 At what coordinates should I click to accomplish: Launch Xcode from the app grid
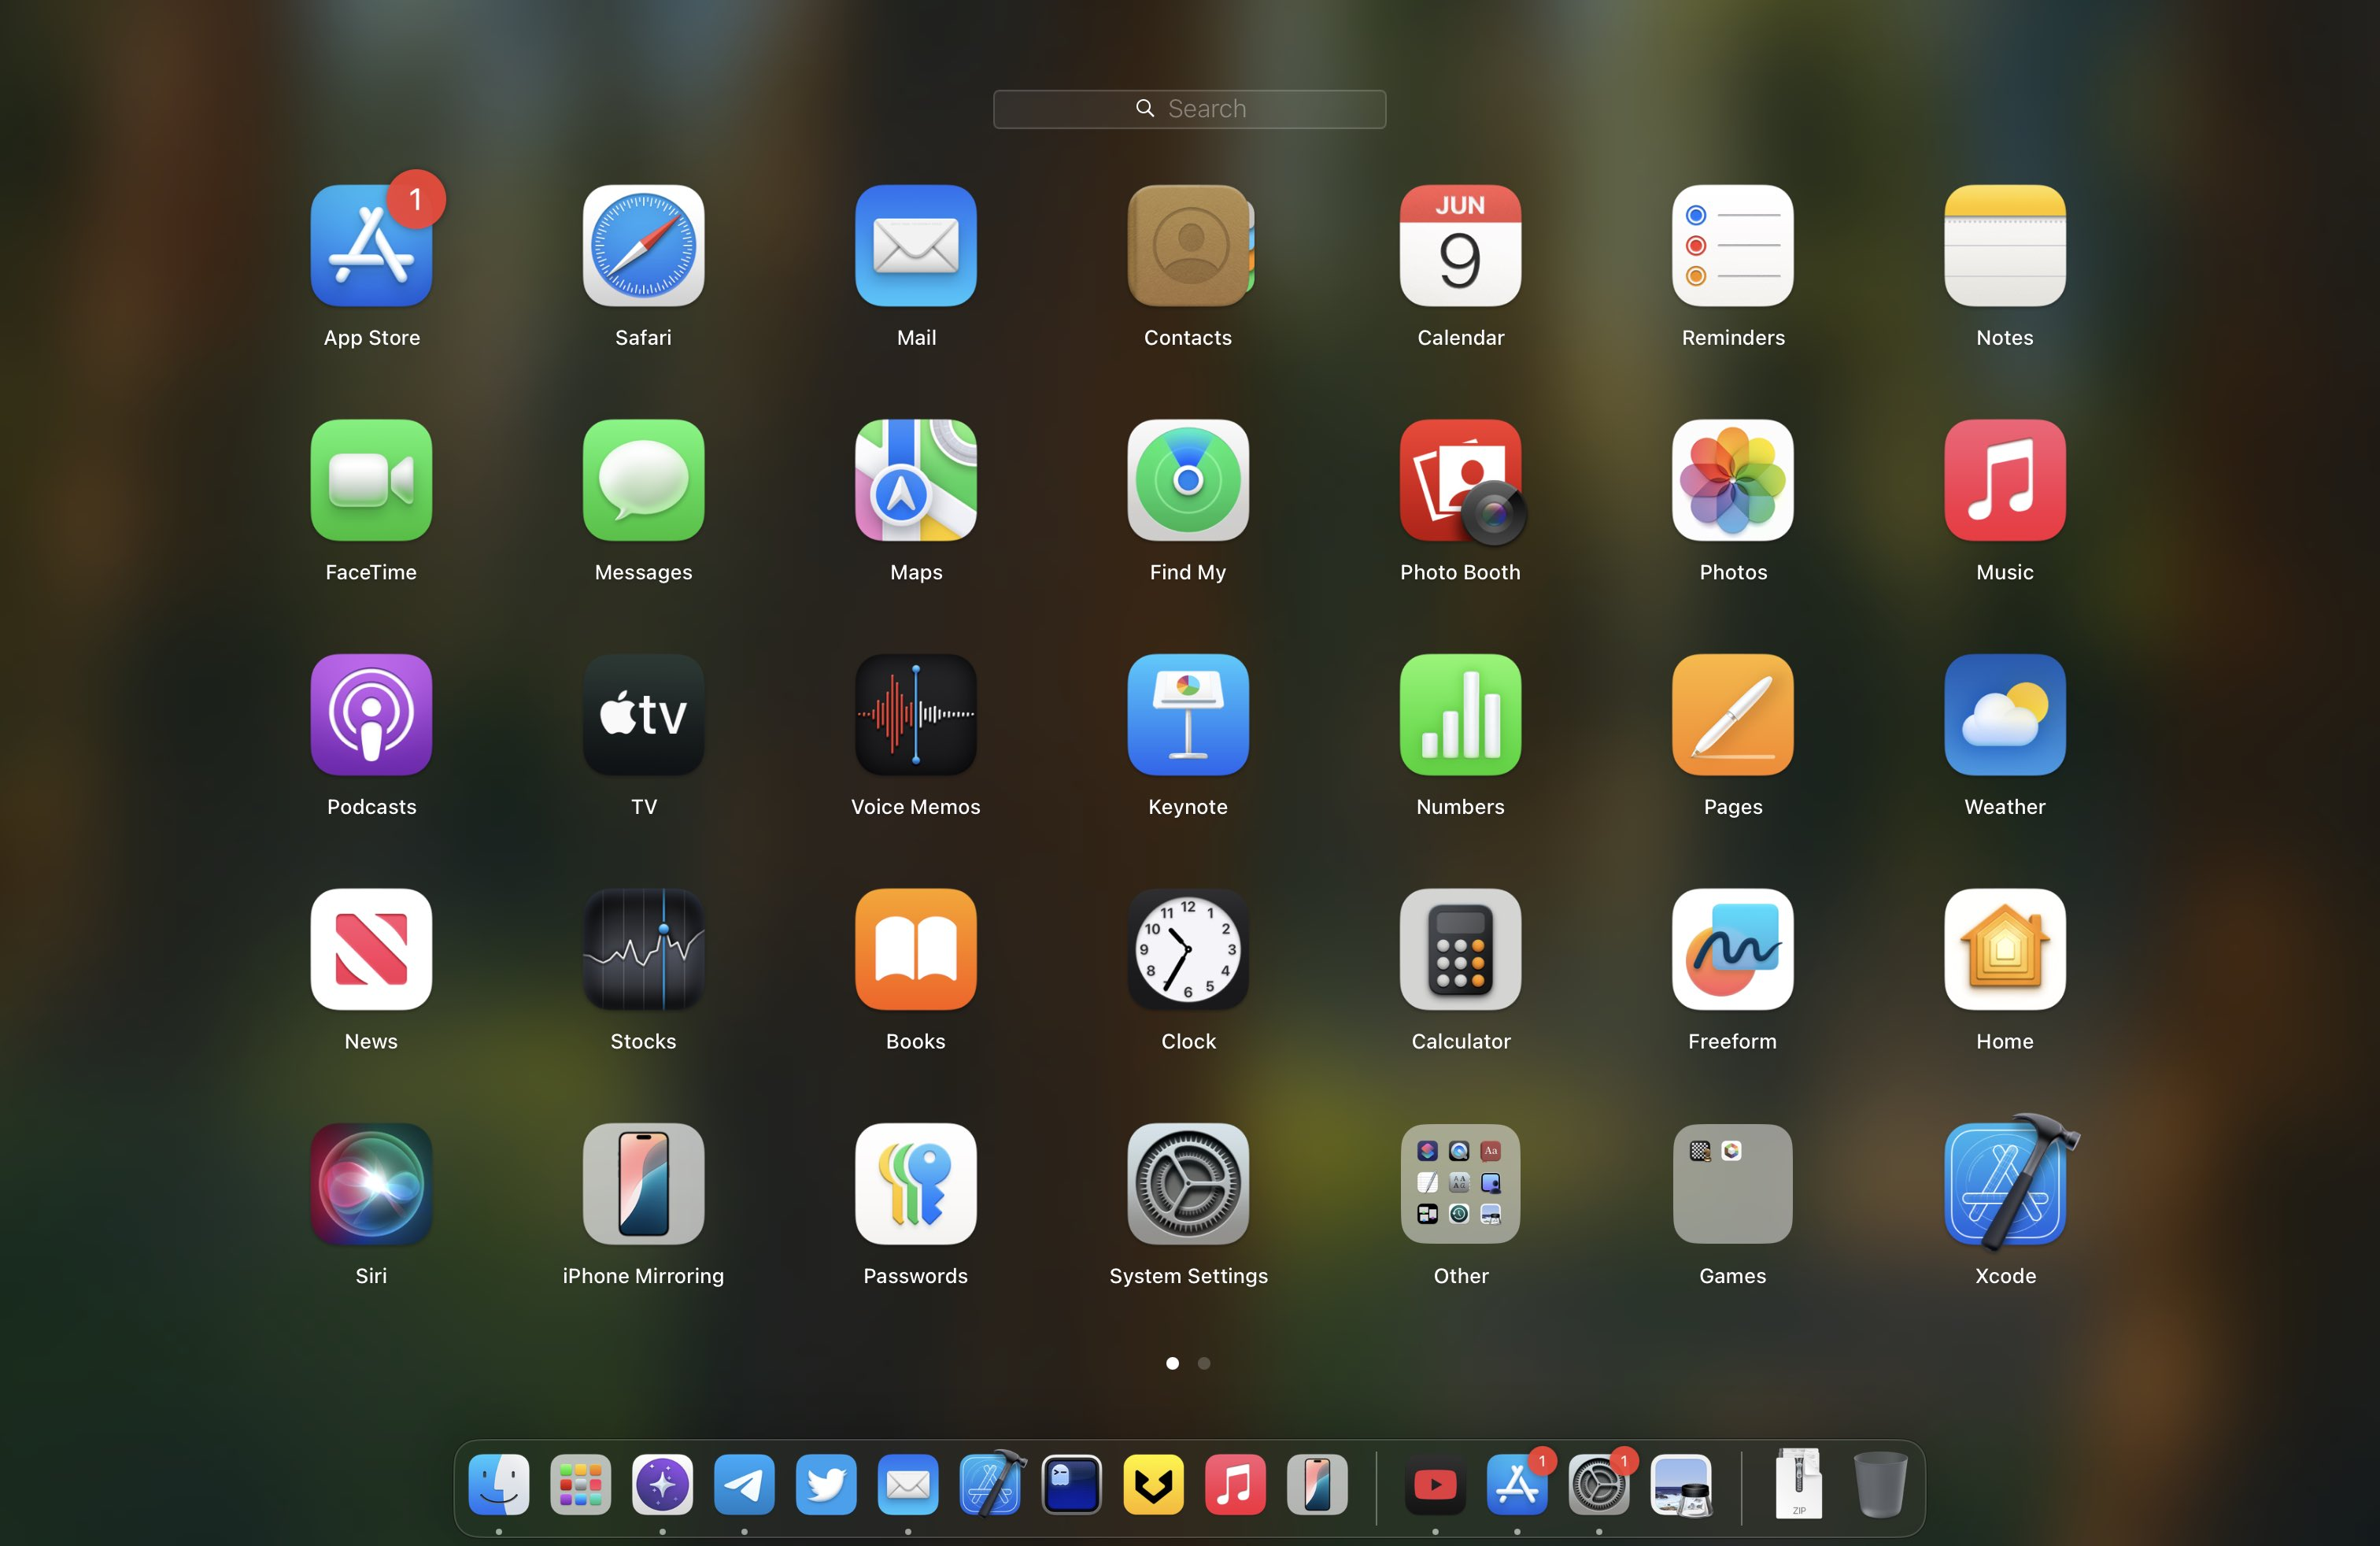coord(2004,1184)
